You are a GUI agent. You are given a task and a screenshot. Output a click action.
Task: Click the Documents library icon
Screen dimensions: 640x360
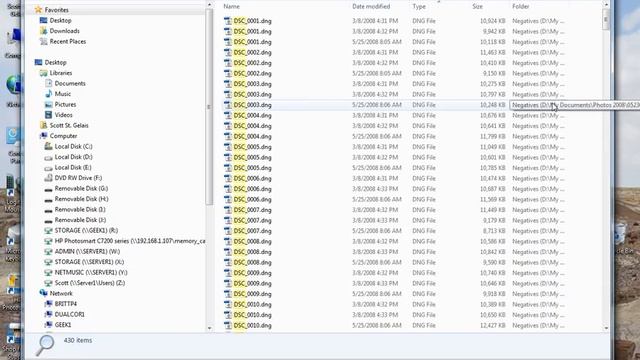click(x=49, y=83)
